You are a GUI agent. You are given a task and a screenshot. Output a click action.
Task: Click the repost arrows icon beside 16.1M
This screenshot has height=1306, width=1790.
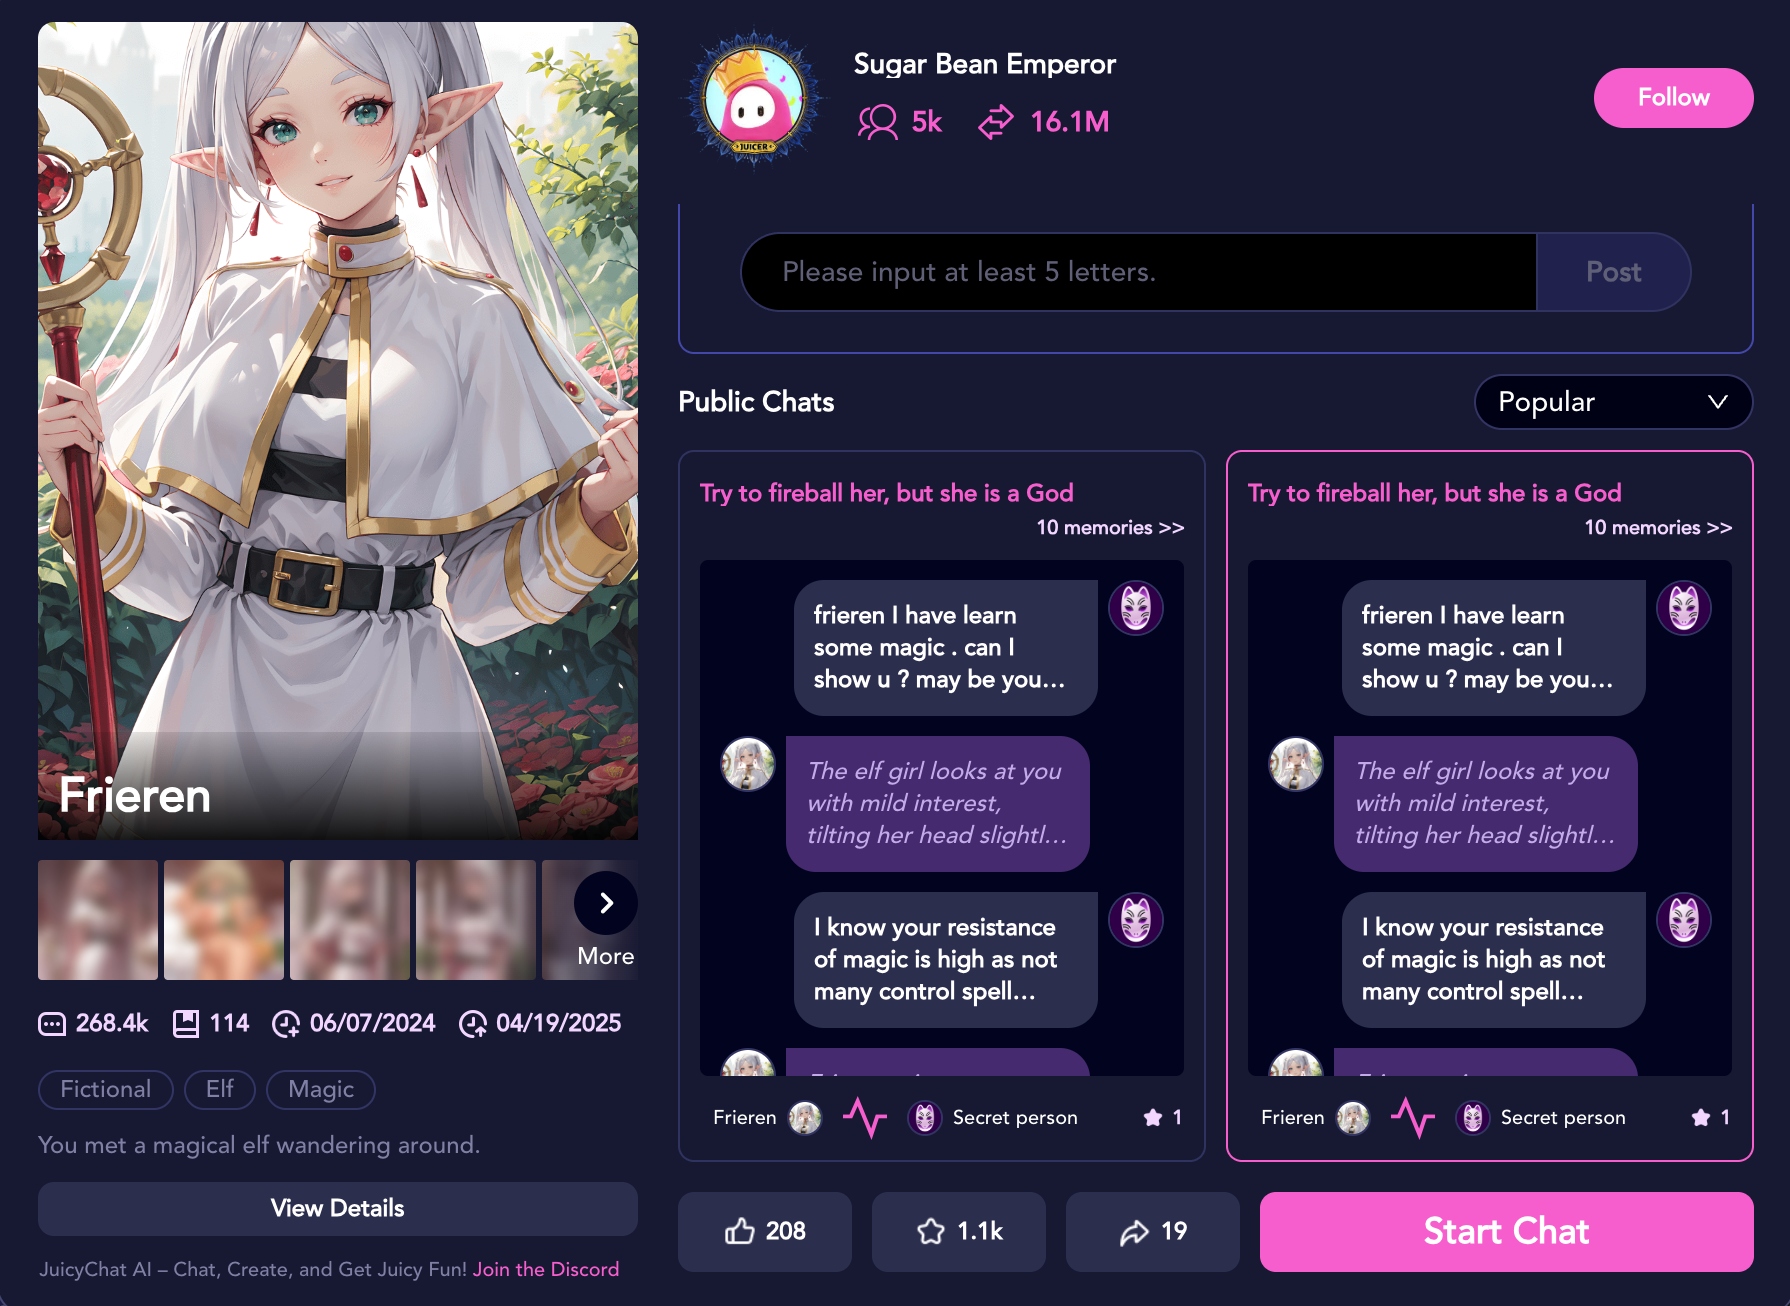(996, 122)
